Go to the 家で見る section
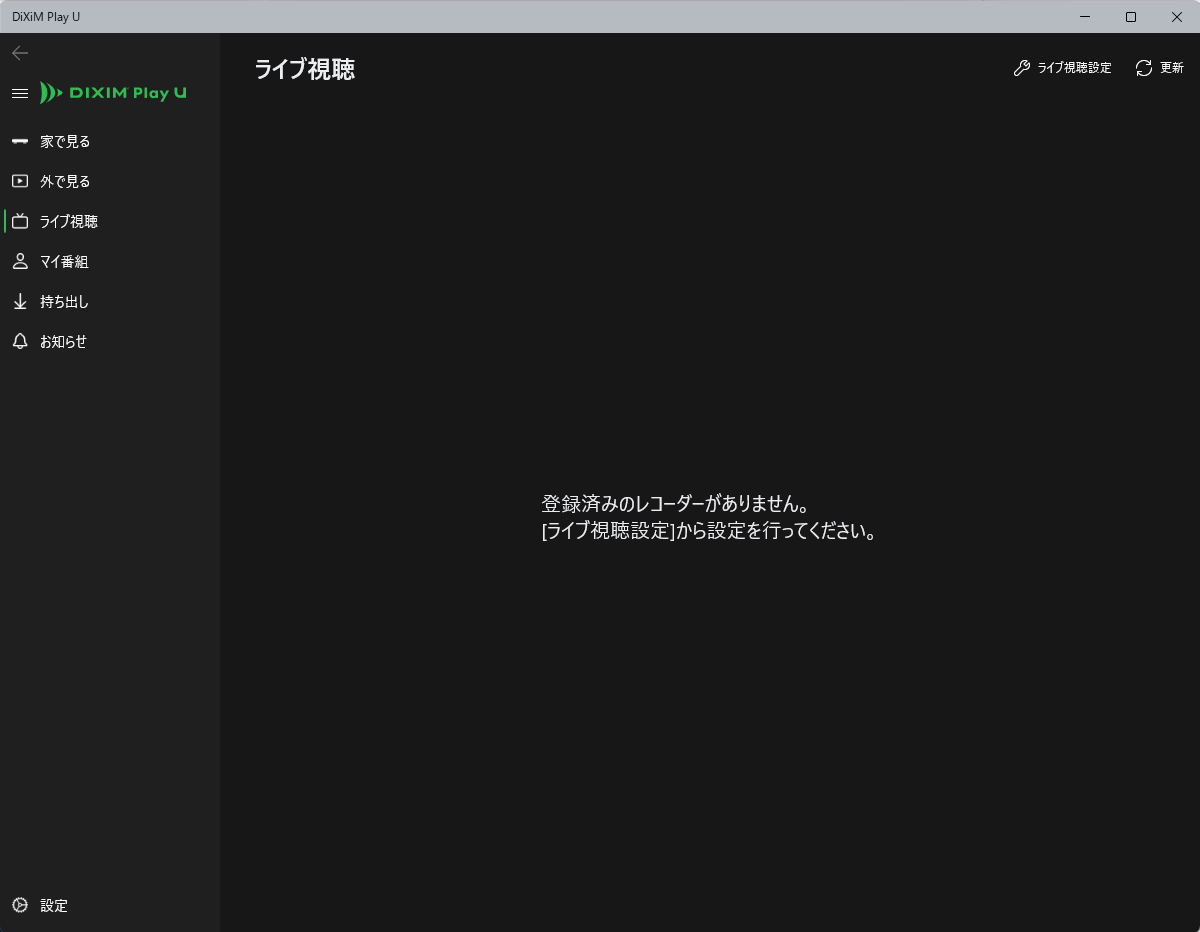This screenshot has width=1200, height=932. 65,142
